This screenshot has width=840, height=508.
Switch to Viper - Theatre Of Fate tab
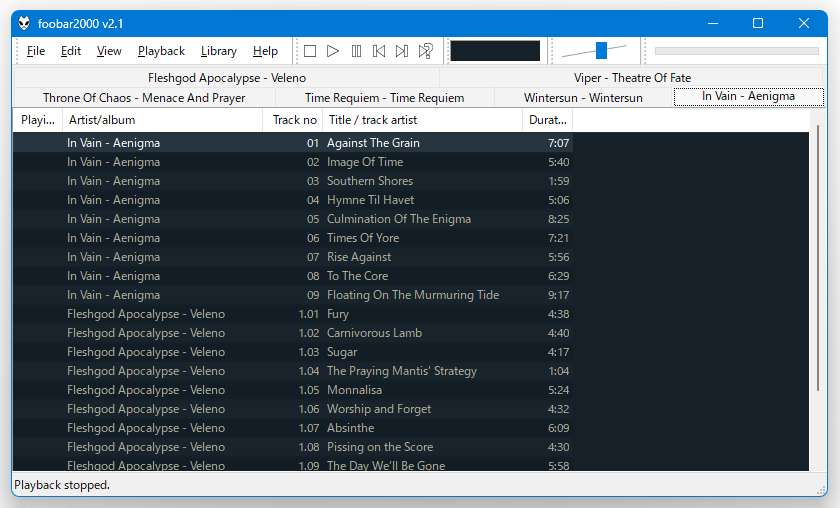tap(632, 78)
